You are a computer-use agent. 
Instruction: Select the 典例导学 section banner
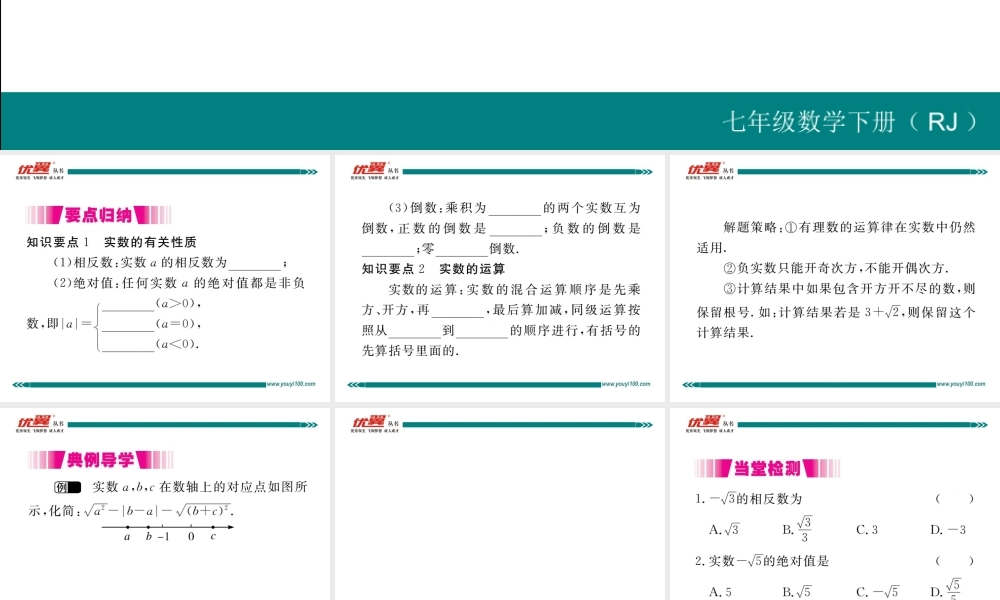pyautogui.click(x=100, y=460)
